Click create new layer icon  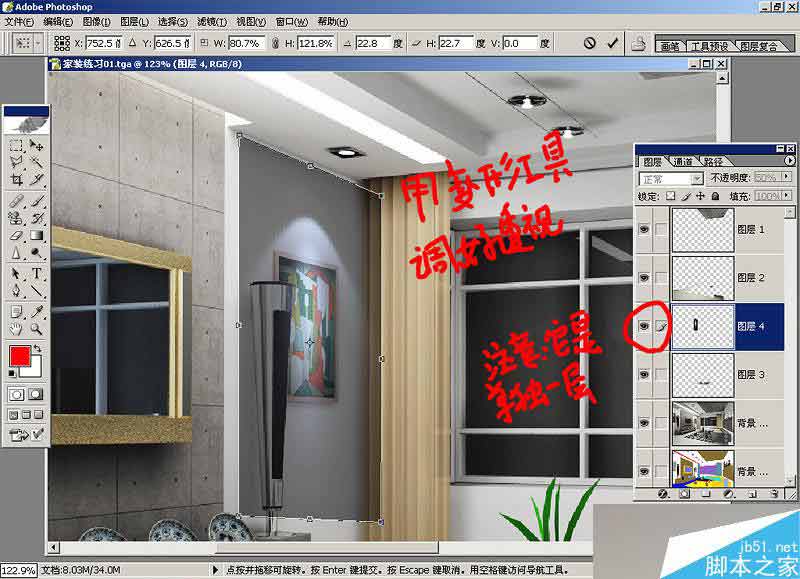[x=752, y=494]
